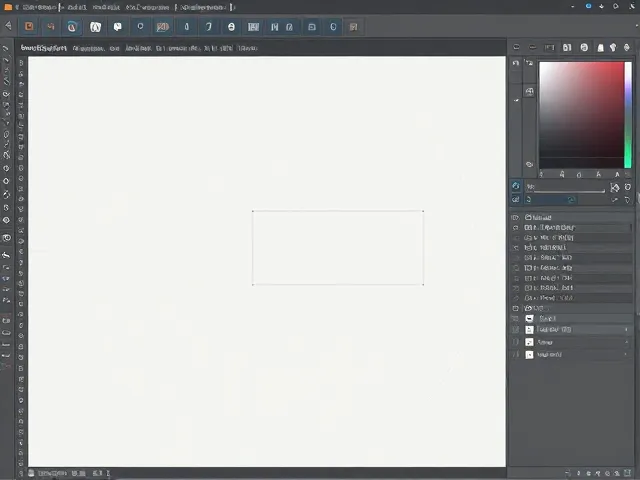Click the circular reset icon right of the bucket icon
640x480 pixels.
(628, 187)
